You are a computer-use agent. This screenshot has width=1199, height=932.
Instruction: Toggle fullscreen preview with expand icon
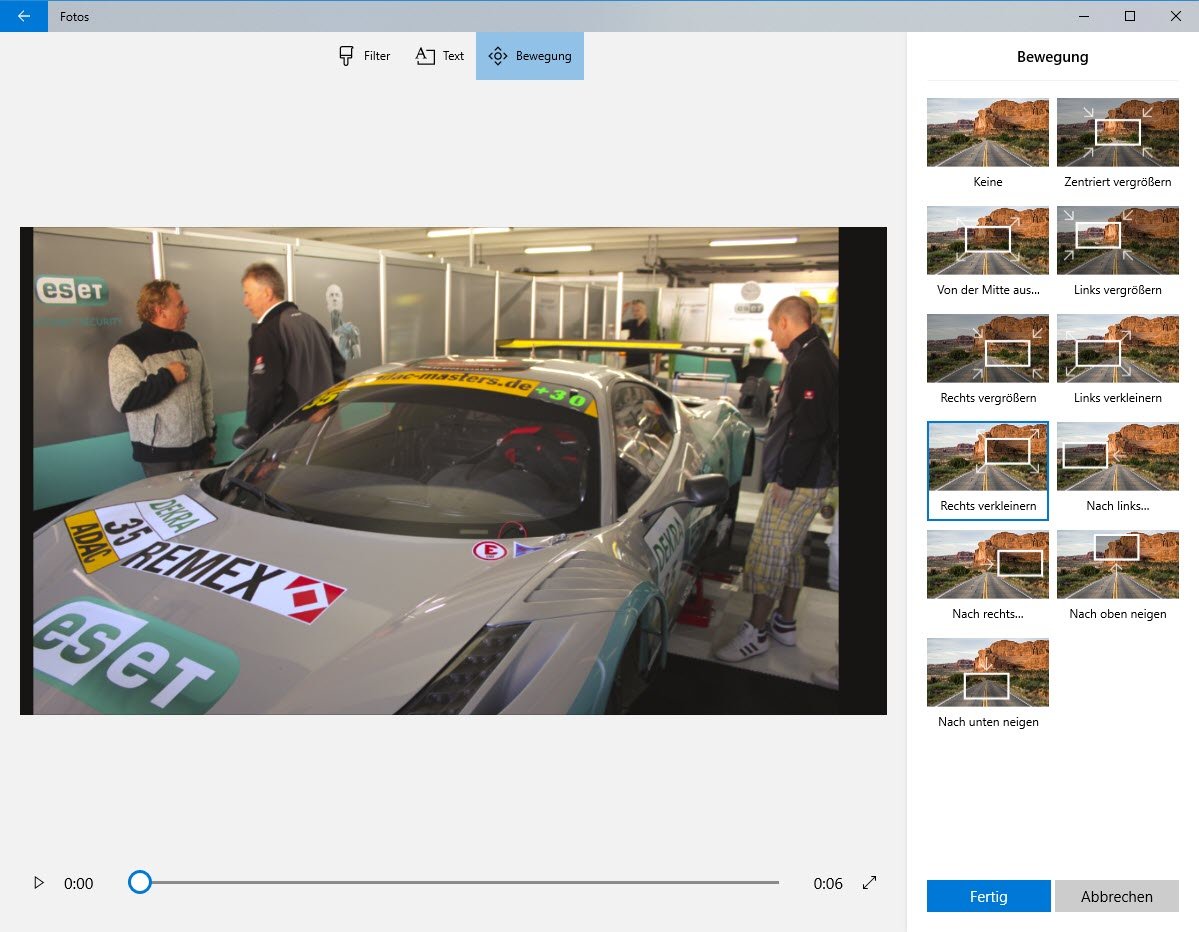(x=869, y=883)
